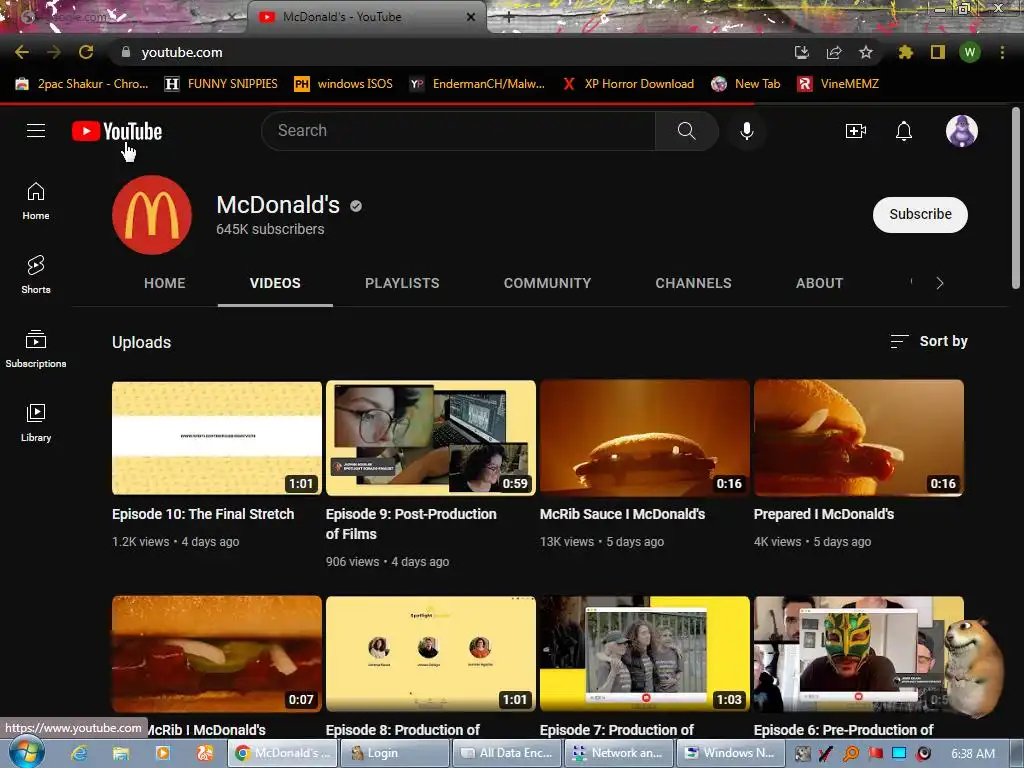Close the McDonald's - YouTube tab
The image size is (1024, 768).
[471, 17]
